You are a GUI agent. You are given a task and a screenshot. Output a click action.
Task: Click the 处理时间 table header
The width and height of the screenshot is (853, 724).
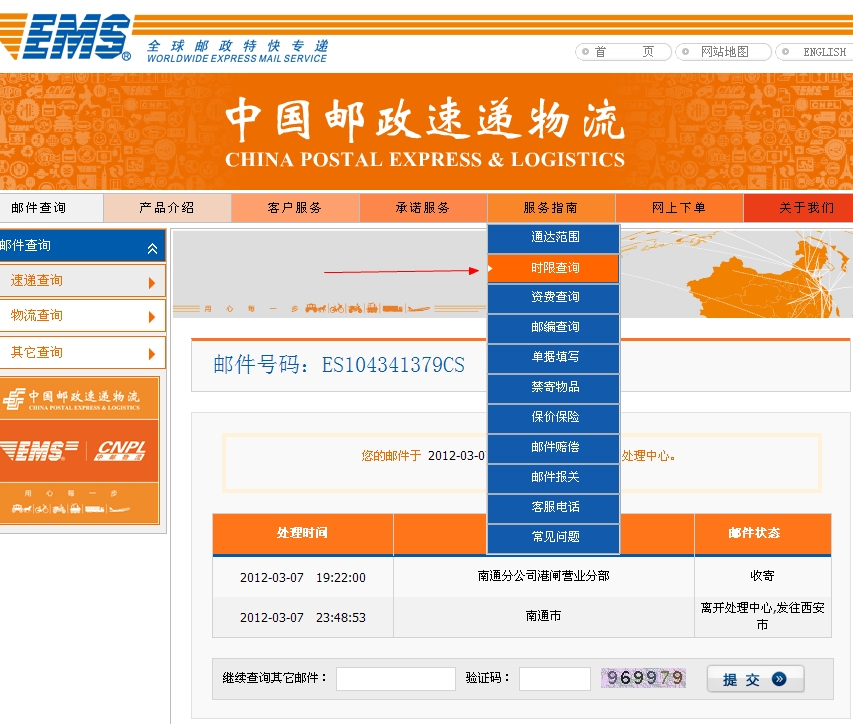tap(303, 534)
